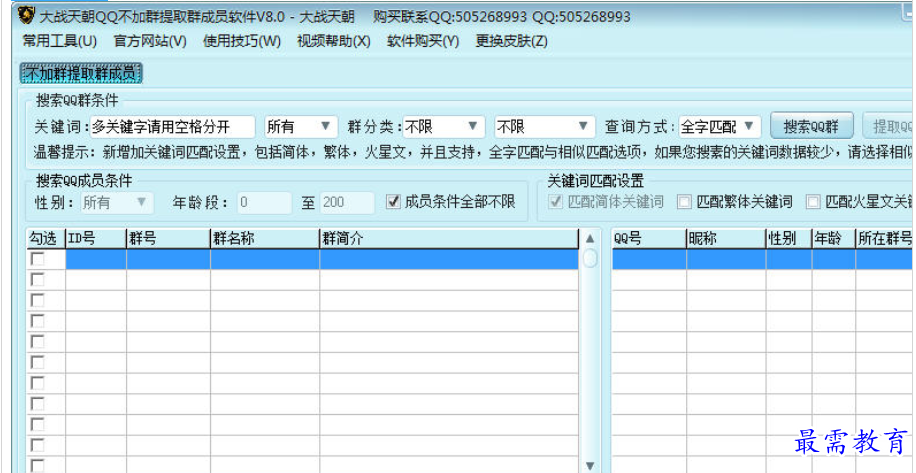Select the highlighted first row in group table
916x473 pixels.
[322, 259]
